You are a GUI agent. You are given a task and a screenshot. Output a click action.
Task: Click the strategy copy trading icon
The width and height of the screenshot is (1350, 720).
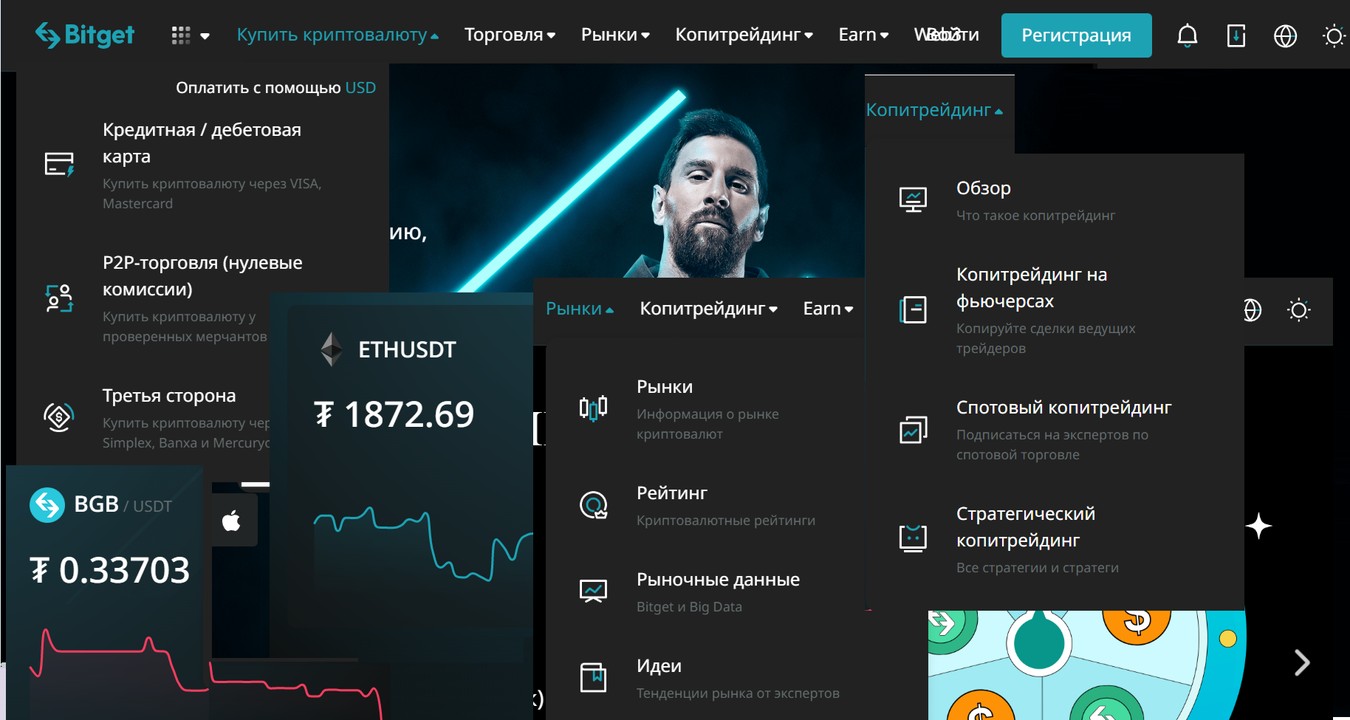coord(913,537)
